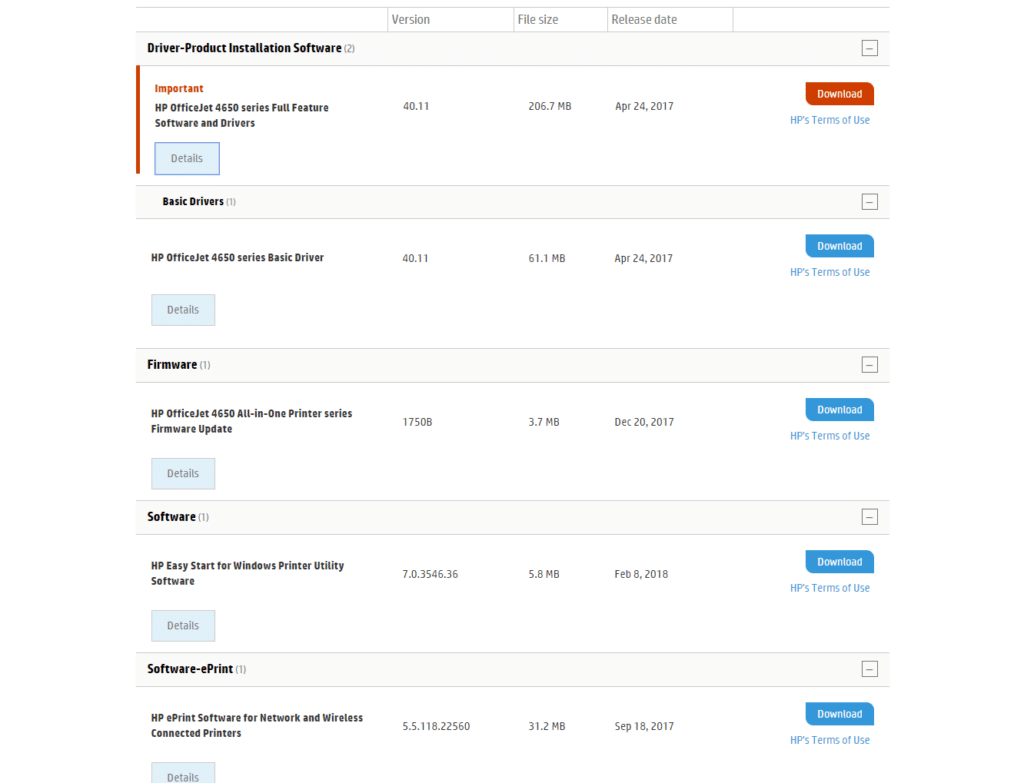Collapse the Basic Drivers section

coord(869,201)
